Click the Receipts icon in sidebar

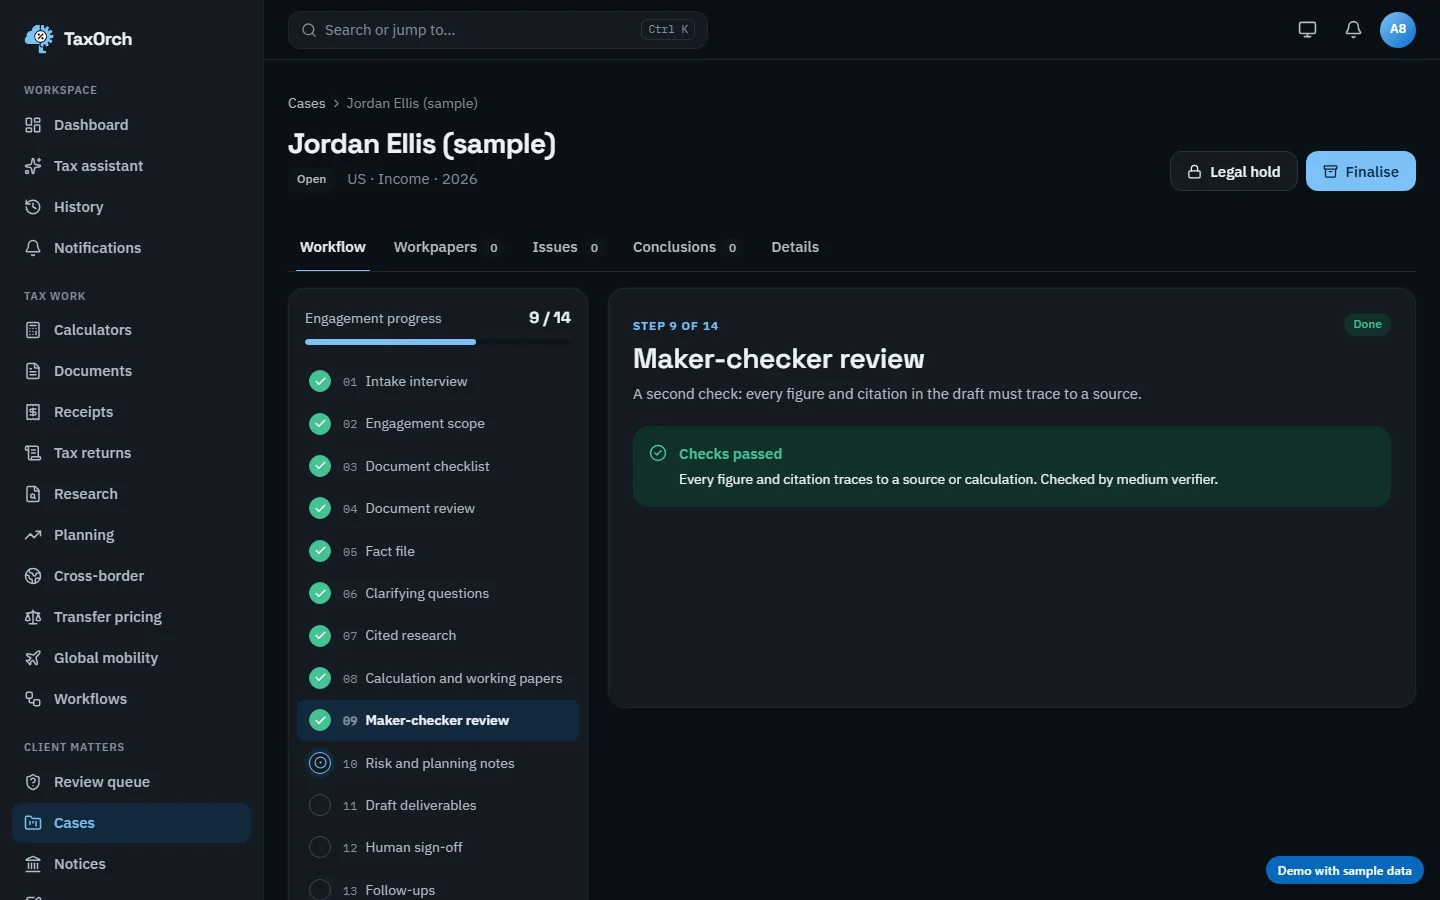click(x=33, y=412)
